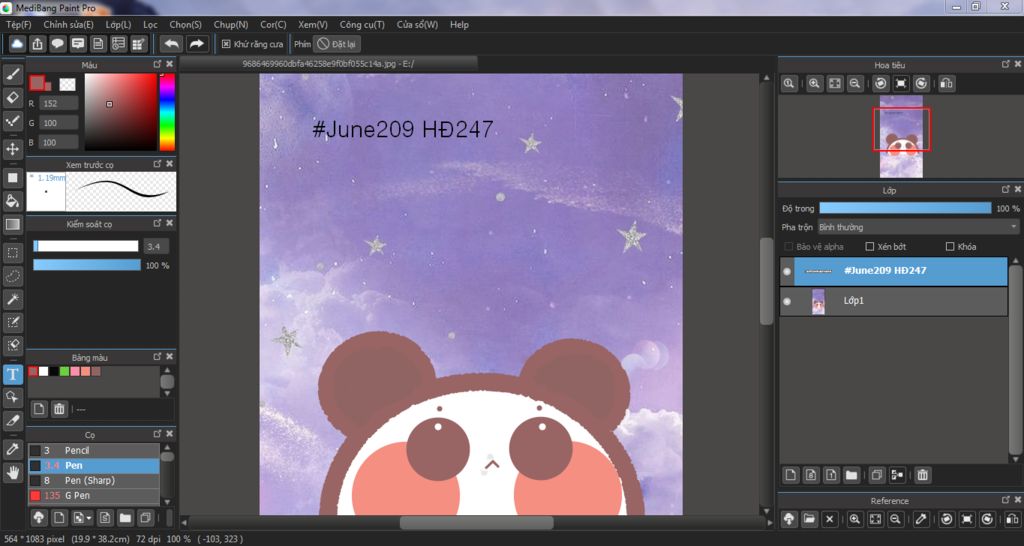Hide the Lớp1 layer
Image resolution: width=1024 pixels, height=546 pixels.
pos(787,301)
